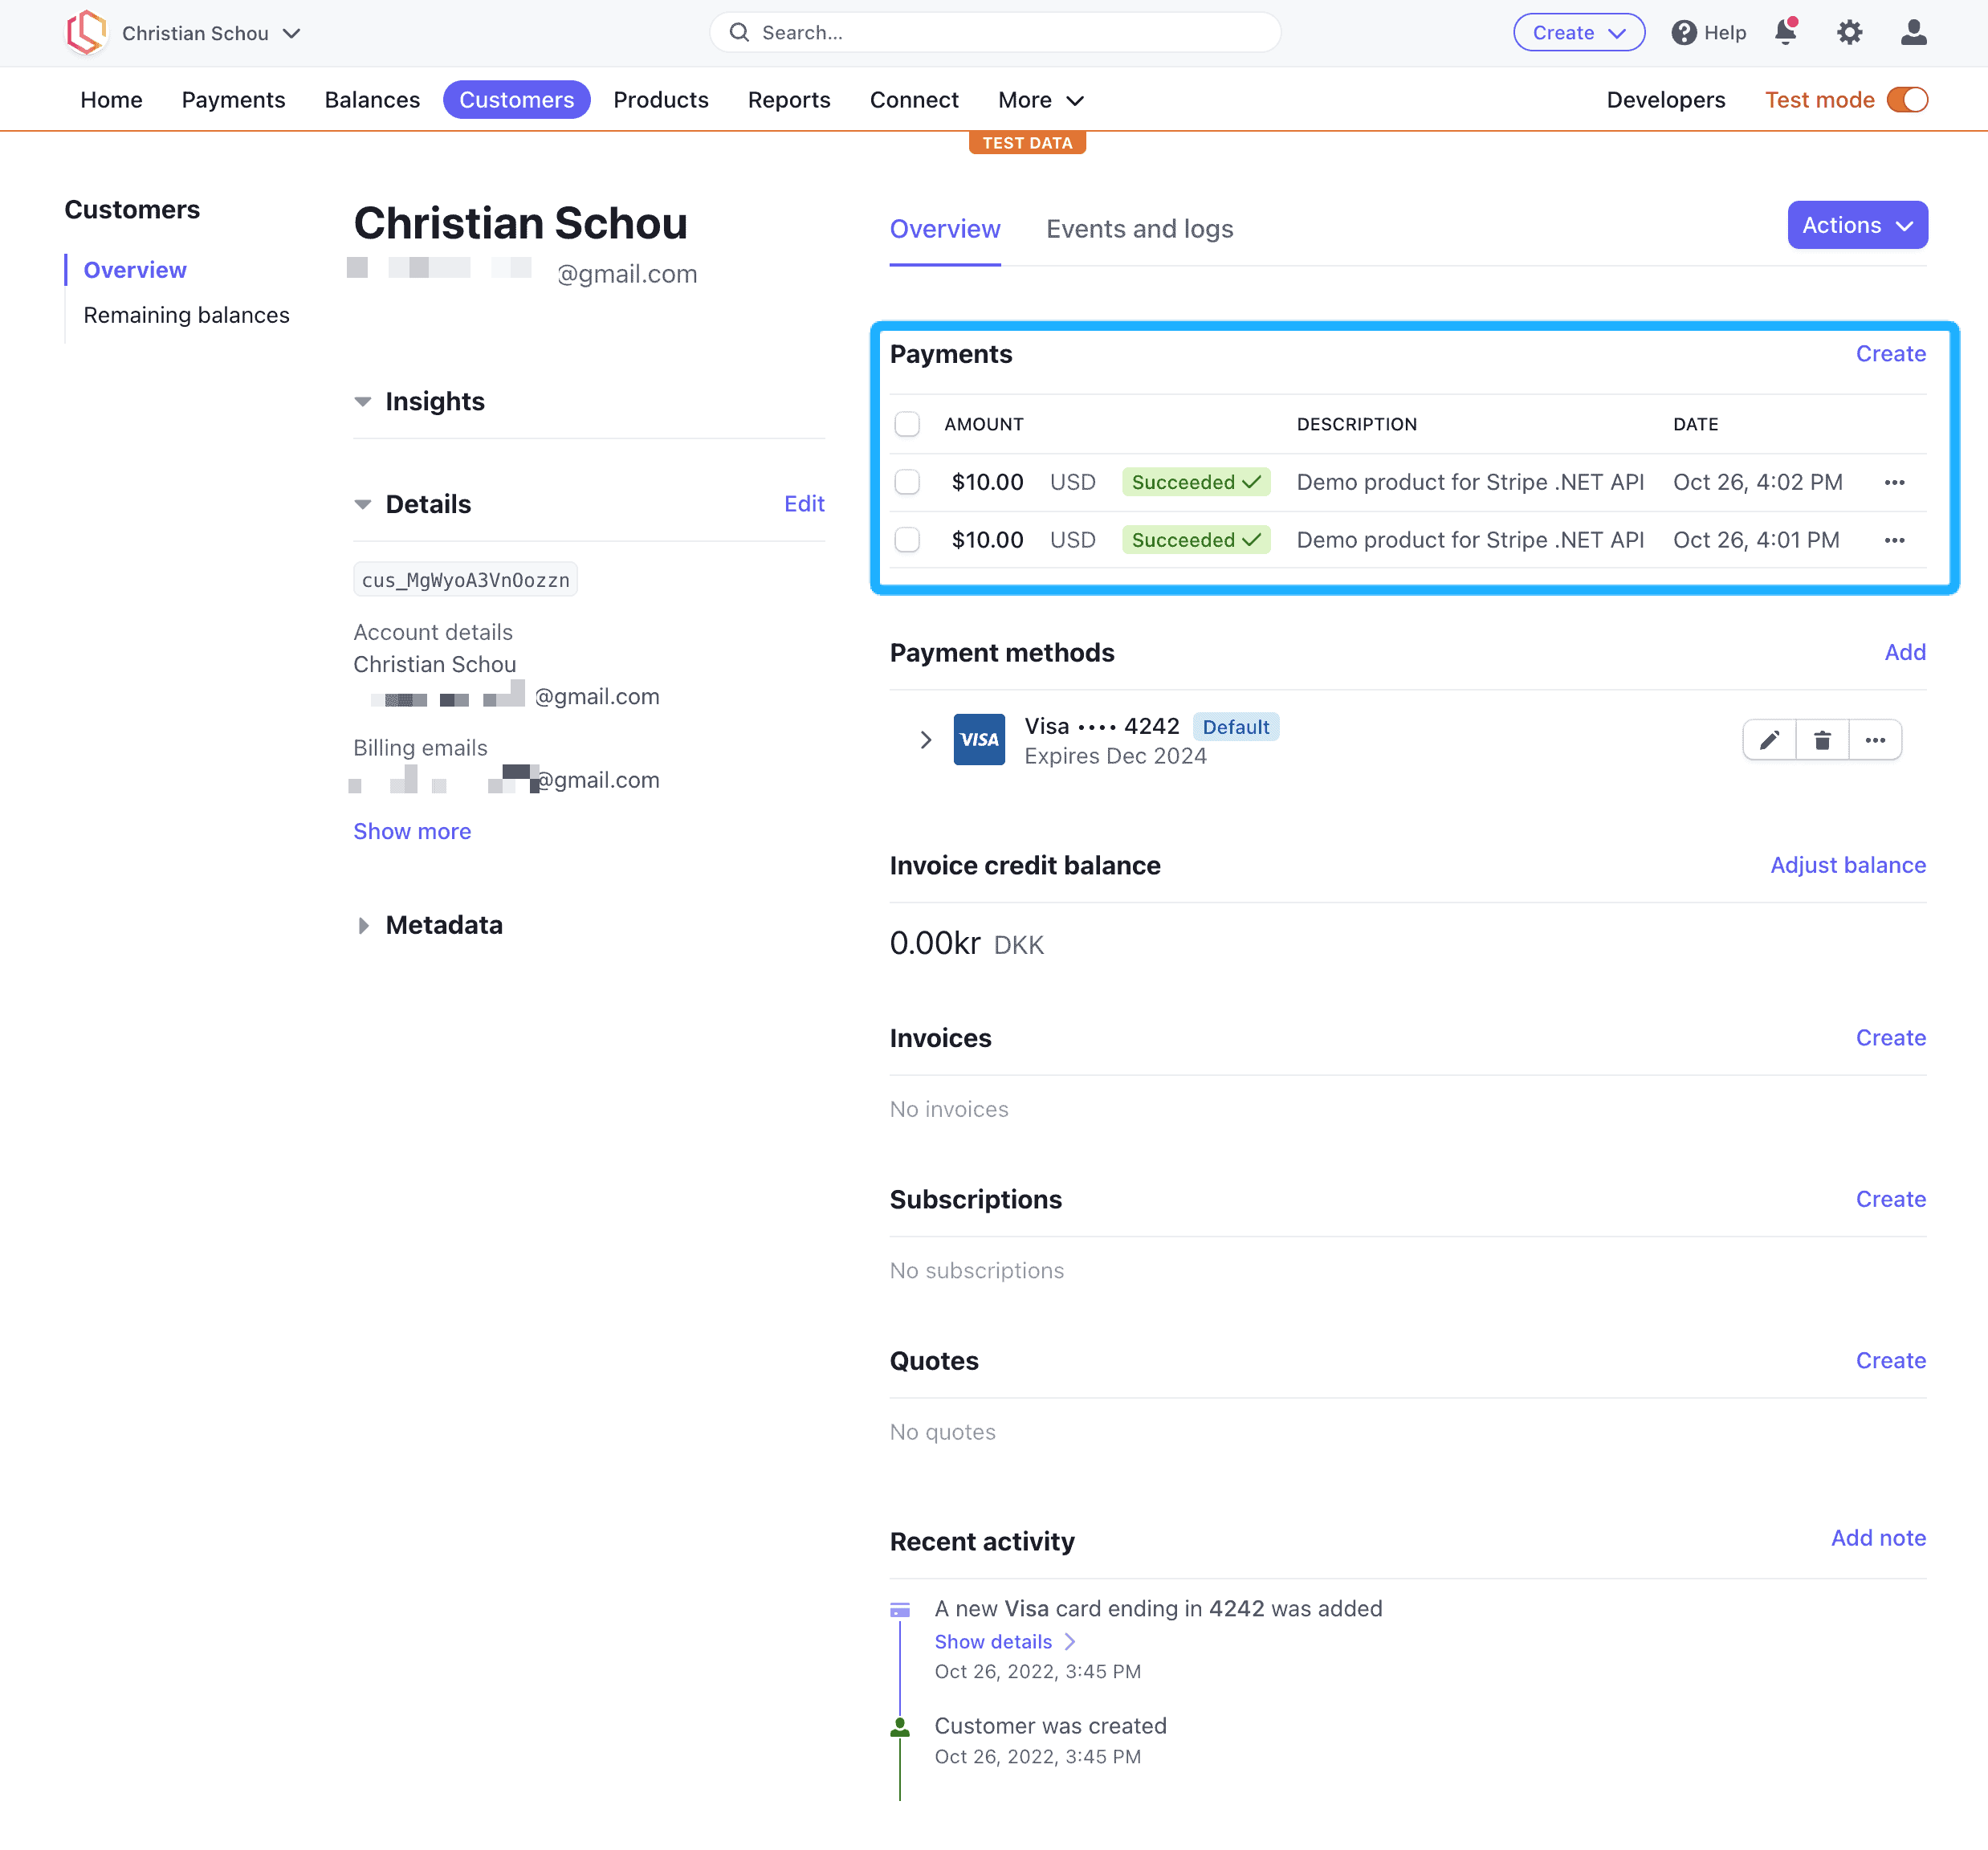Click the settings gear icon in top bar
Screen dimensions: 1988x1850
point(1849,31)
